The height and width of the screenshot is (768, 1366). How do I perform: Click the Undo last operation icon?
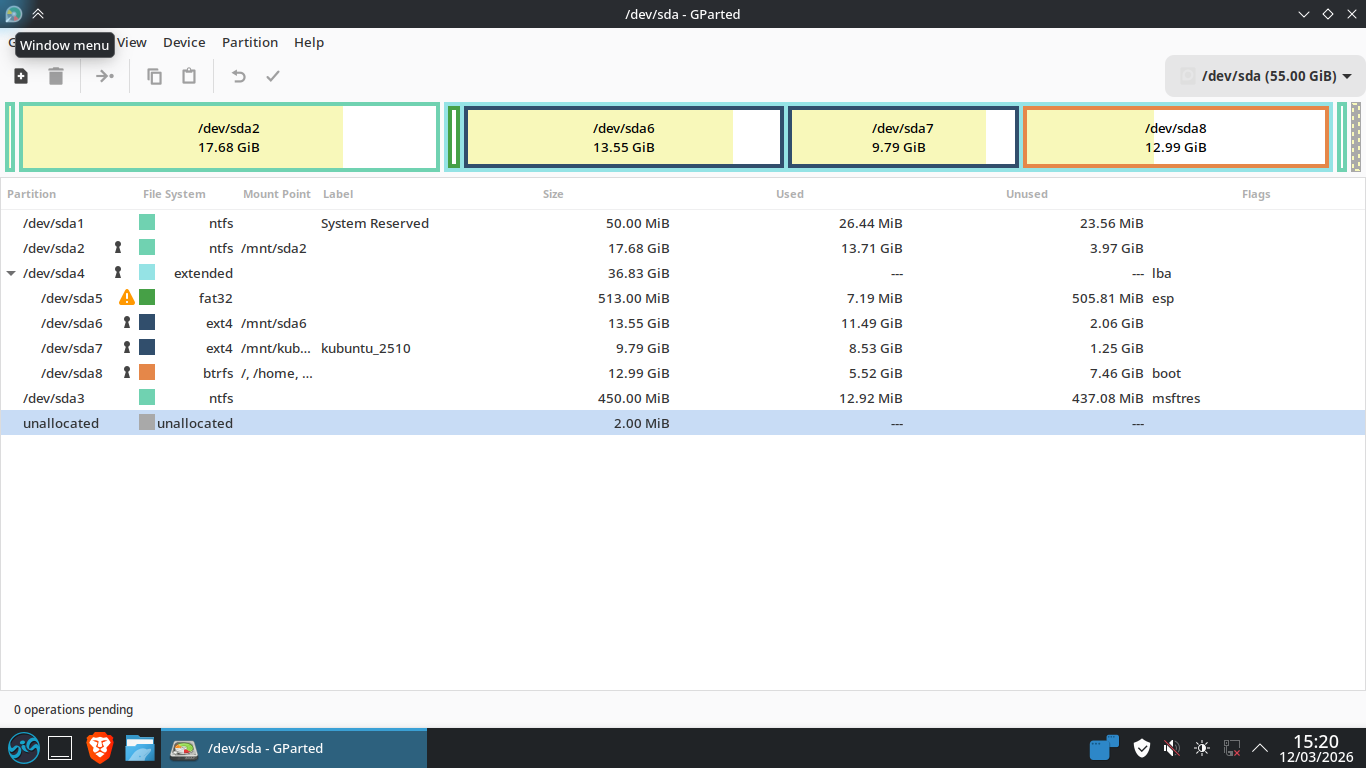[238, 76]
